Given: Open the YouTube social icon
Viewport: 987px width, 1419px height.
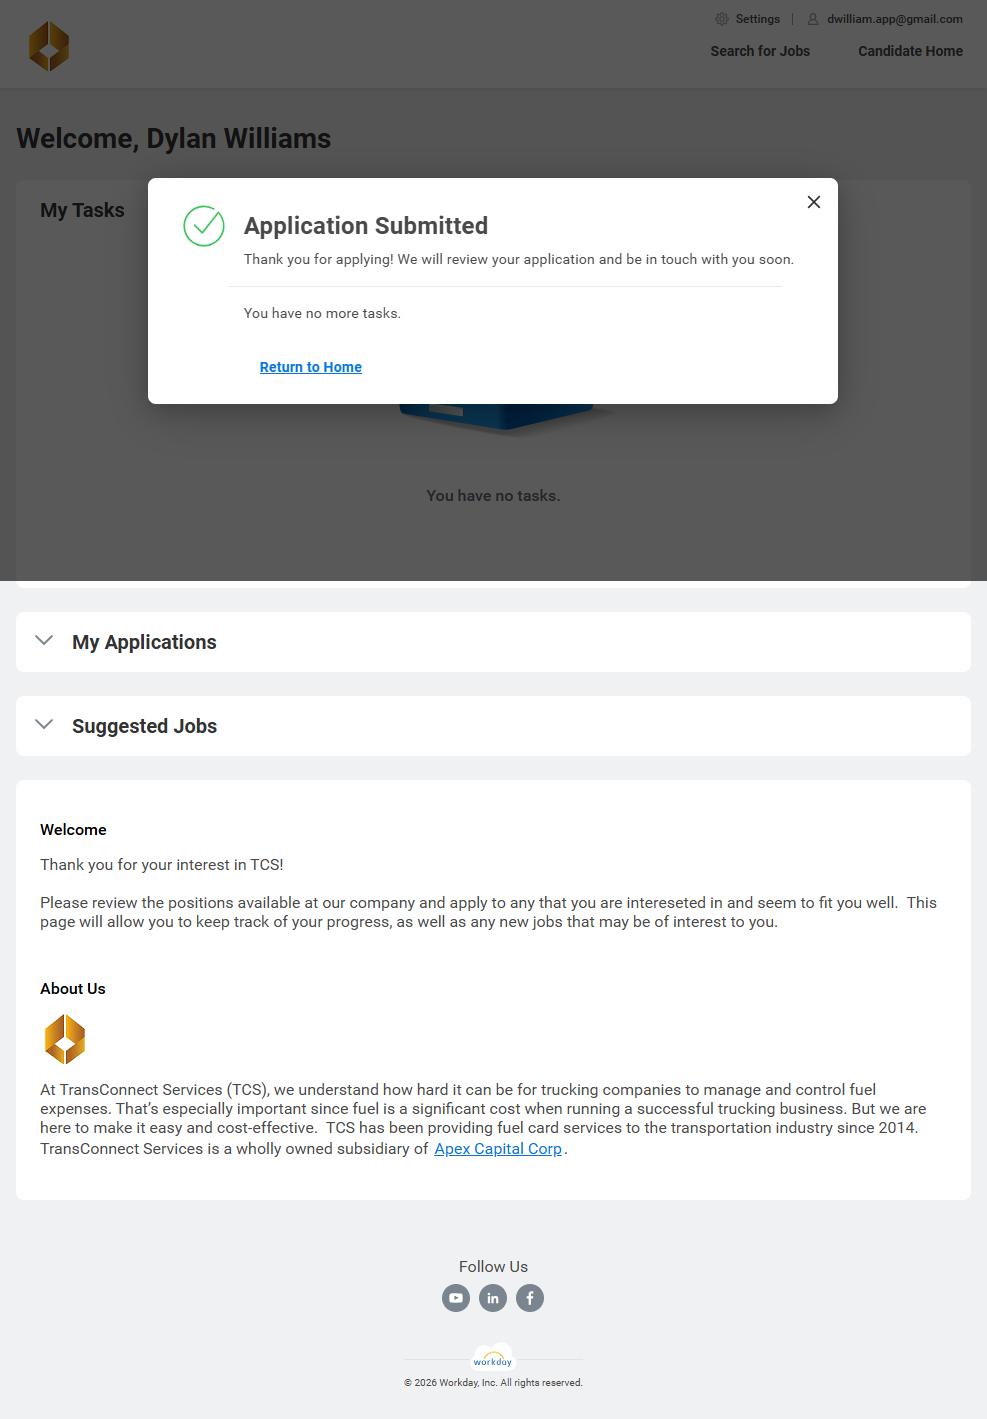Looking at the screenshot, I should coord(456,1298).
